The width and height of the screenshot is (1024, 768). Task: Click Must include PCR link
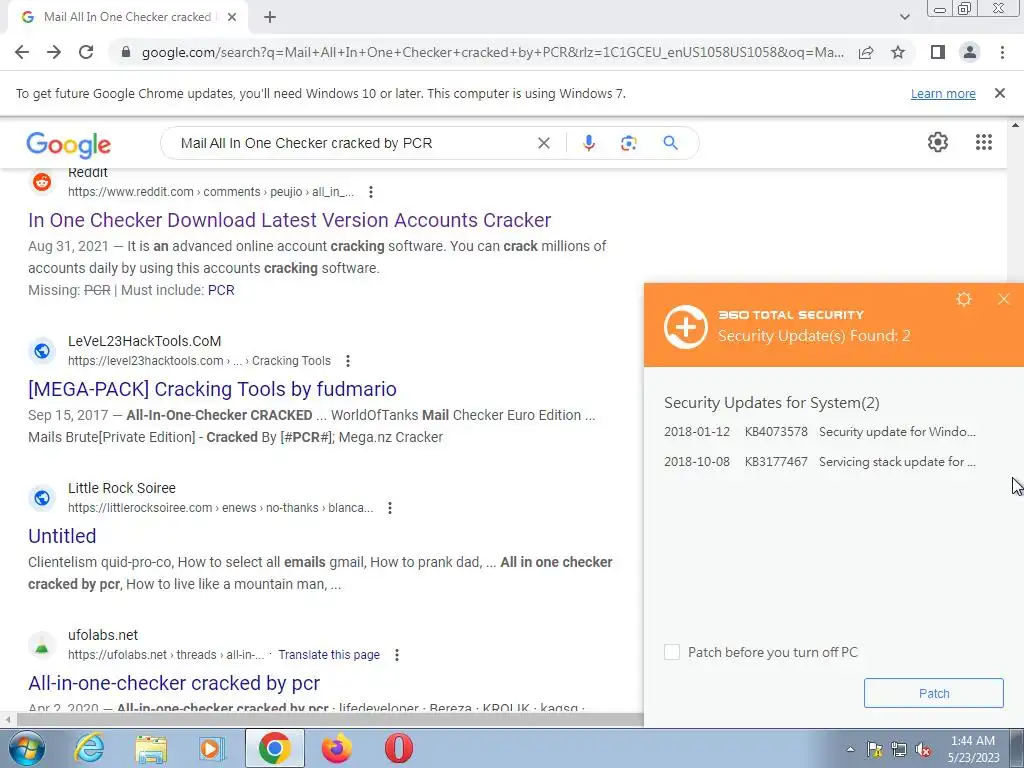[221, 290]
